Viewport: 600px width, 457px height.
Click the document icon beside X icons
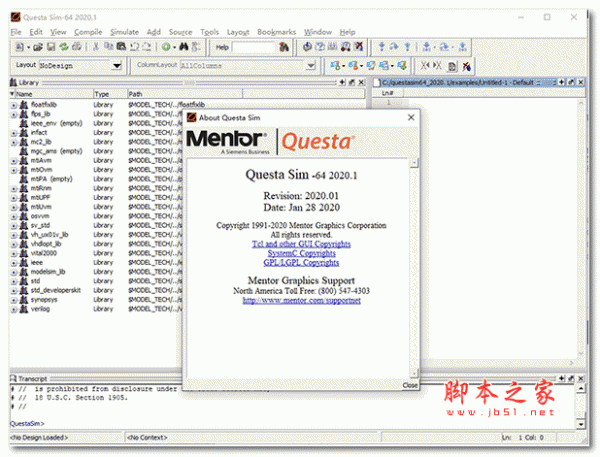pyautogui.click(x=452, y=66)
